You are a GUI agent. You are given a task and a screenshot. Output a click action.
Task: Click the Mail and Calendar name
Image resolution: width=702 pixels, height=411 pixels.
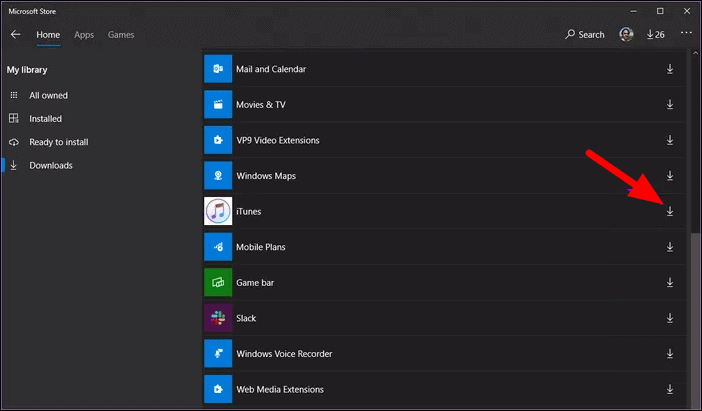coord(271,69)
